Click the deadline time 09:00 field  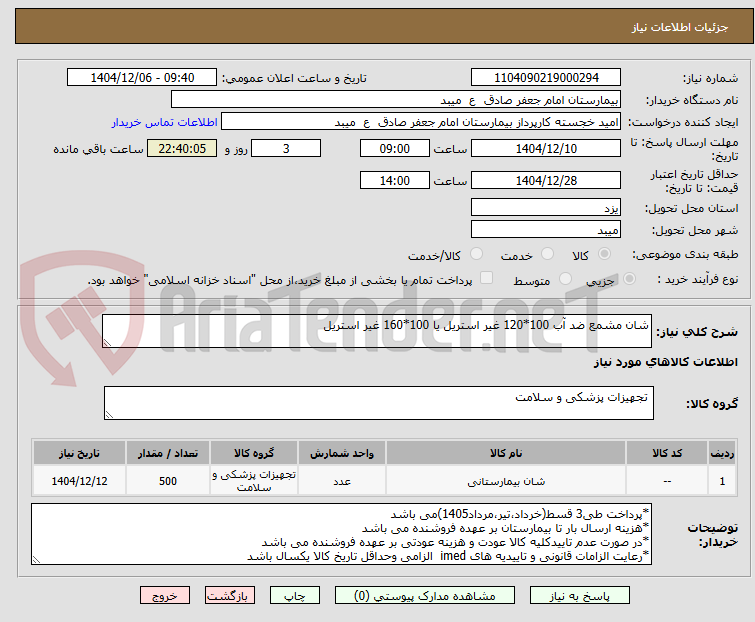(x=394, y=148)
